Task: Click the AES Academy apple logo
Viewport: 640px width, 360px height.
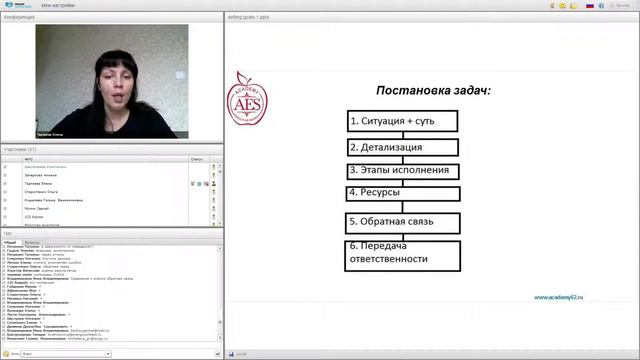Action: pos(247,98)
